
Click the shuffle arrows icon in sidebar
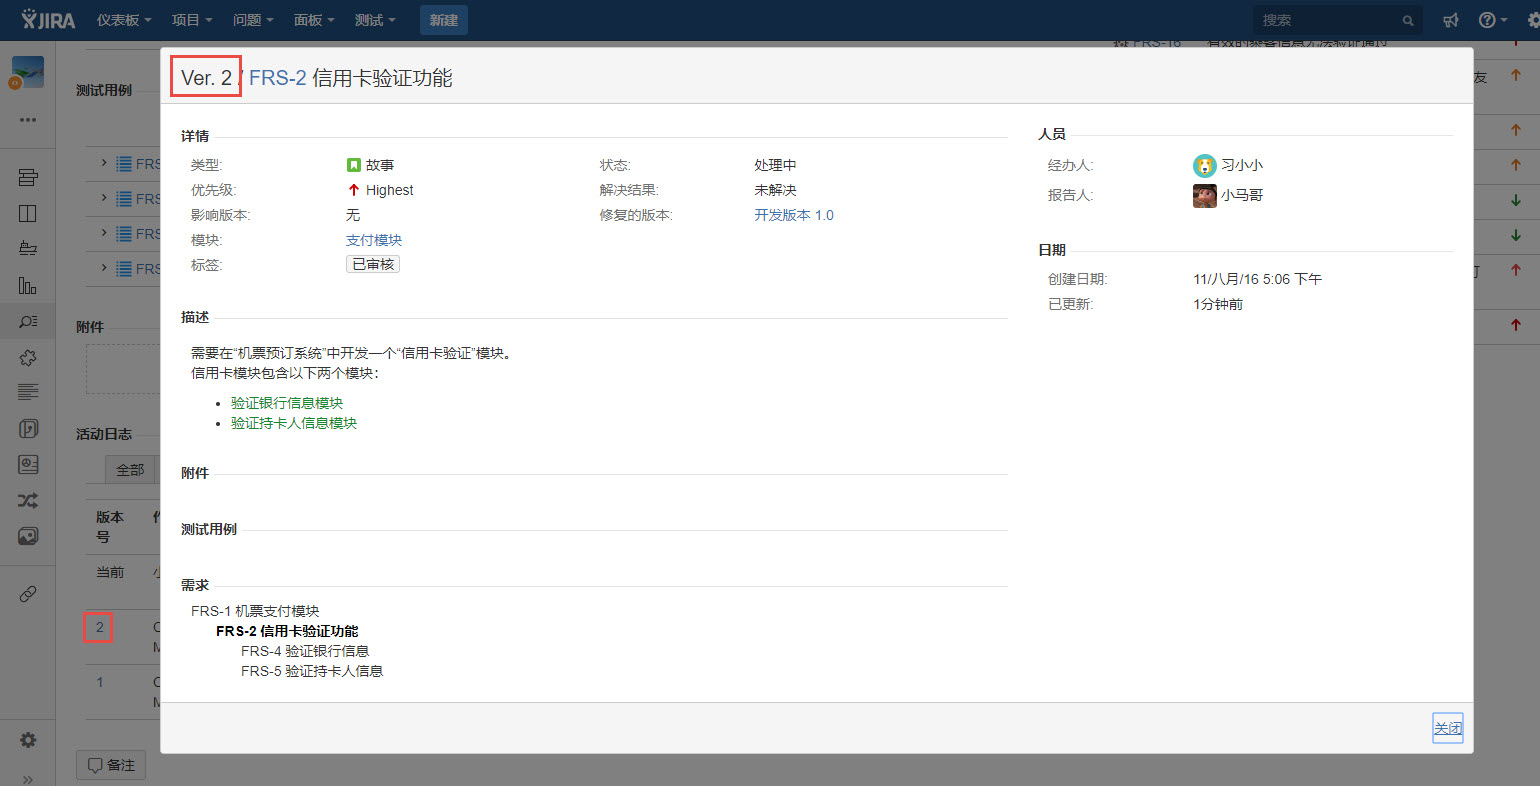click(x=28, y=500)
